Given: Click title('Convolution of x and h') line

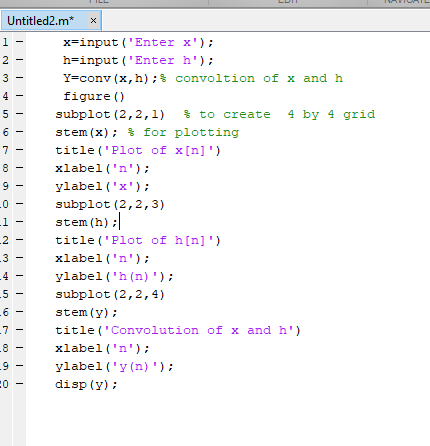Looking at the screenshot, I should (178, 331).
